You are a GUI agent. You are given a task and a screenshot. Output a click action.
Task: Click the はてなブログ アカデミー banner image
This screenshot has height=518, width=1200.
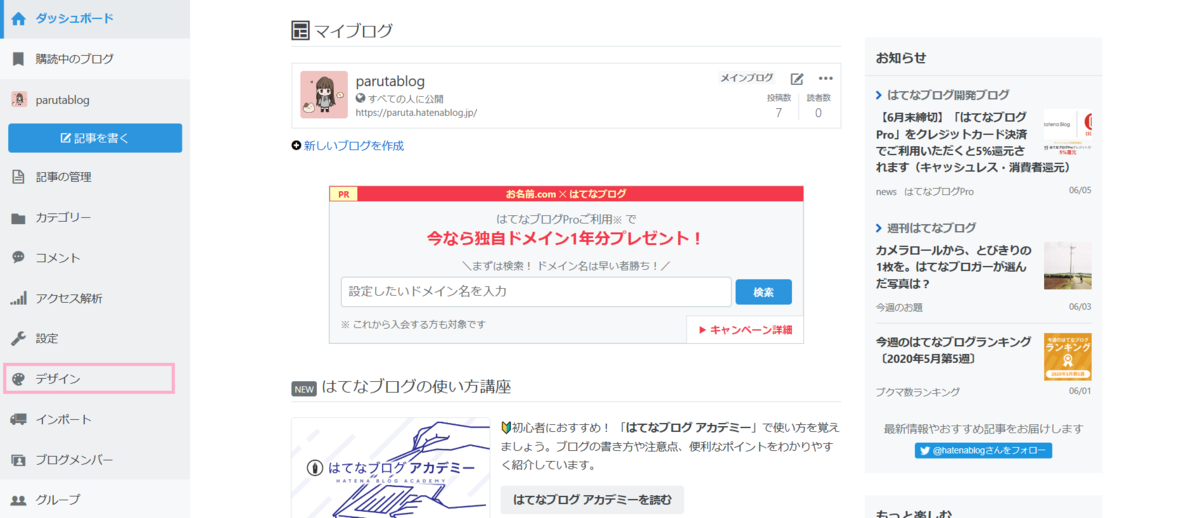(391, 467)
